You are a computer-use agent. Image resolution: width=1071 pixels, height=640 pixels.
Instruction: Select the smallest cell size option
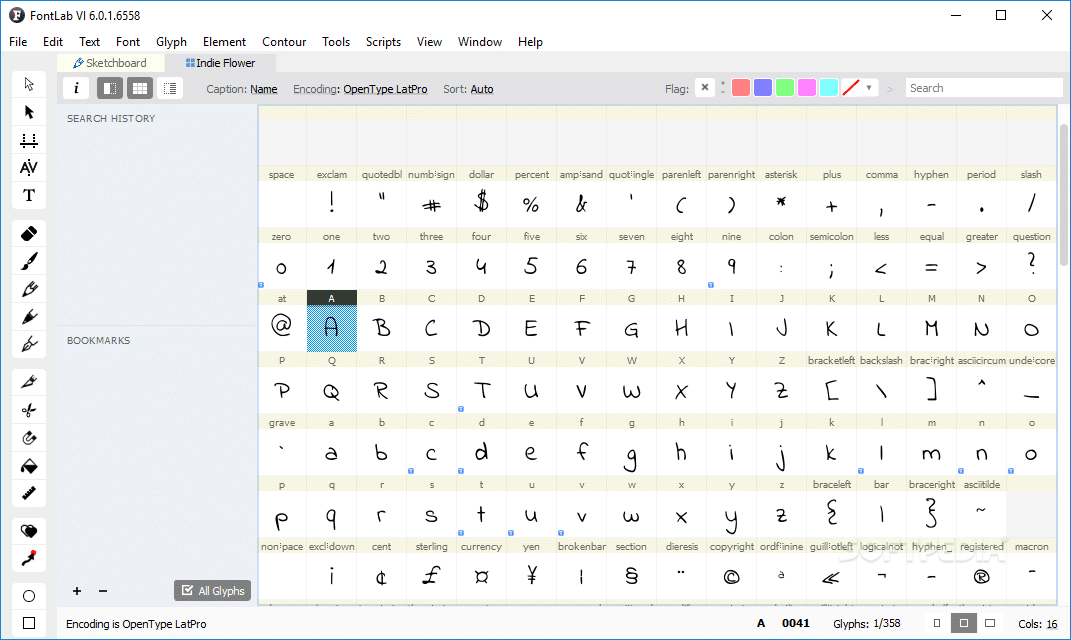pos(937,624)
